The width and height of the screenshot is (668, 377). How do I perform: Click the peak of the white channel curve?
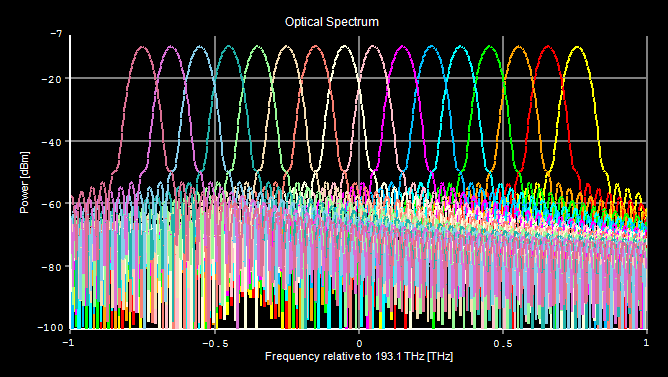click(x=345, y=46)
